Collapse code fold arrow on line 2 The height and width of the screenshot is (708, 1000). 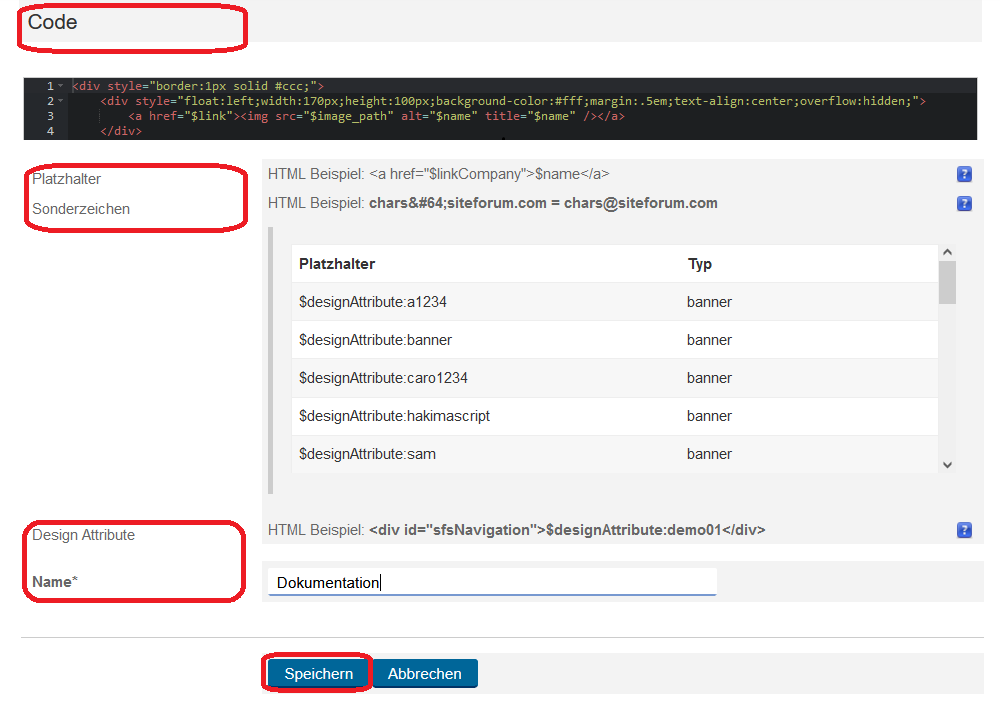click(61, 101)
